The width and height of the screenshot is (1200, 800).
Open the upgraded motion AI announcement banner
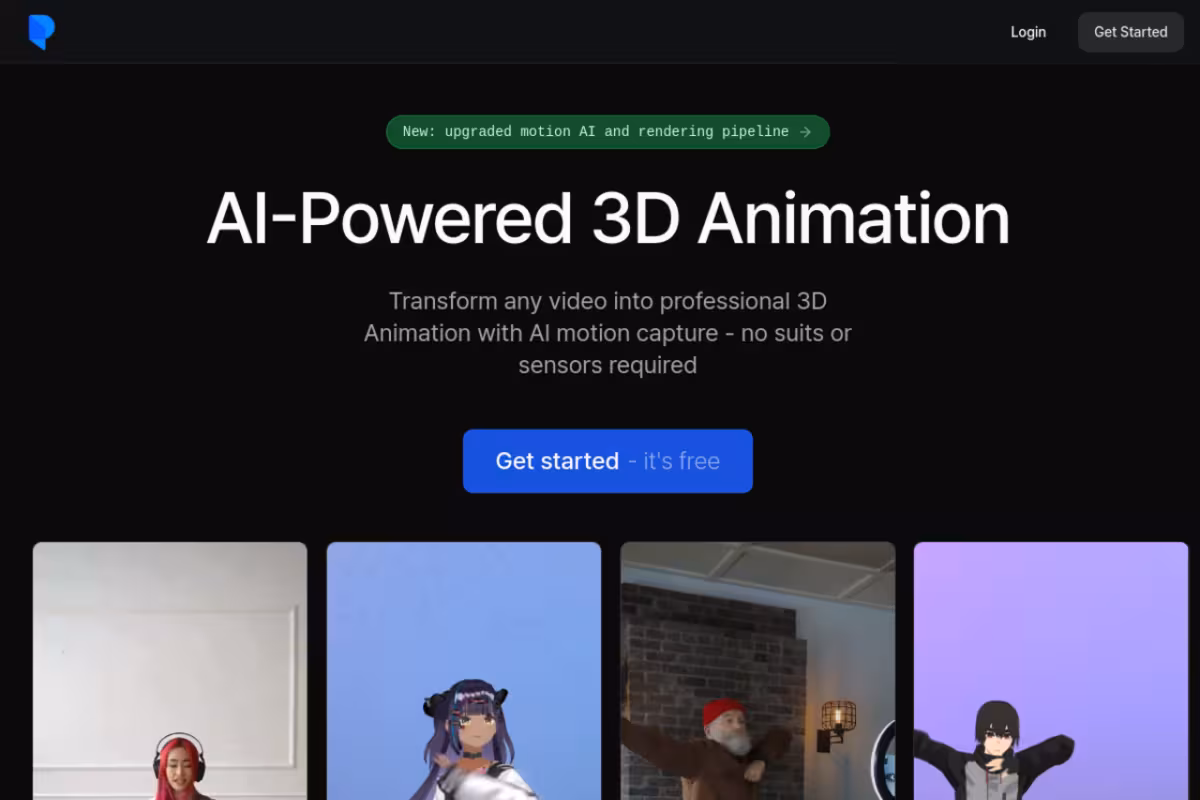coord(608,132)
